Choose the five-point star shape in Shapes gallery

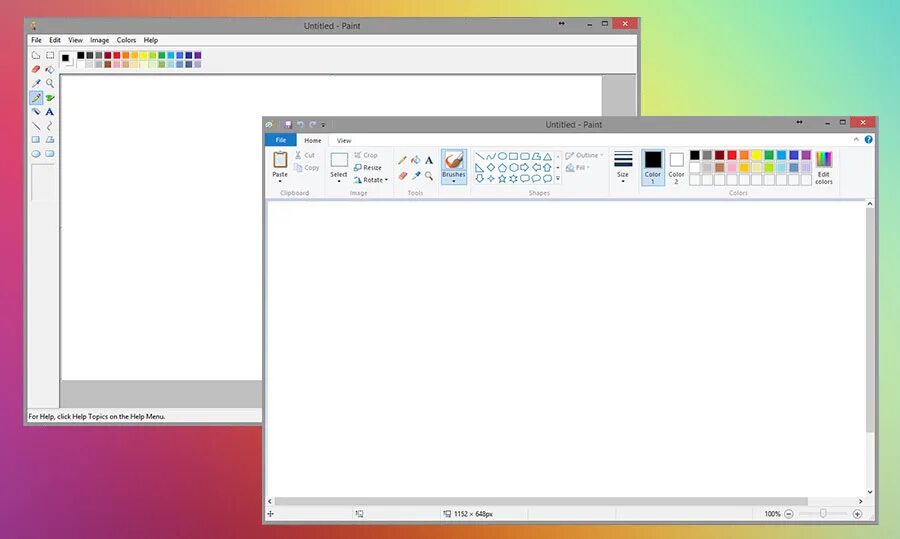502,179
